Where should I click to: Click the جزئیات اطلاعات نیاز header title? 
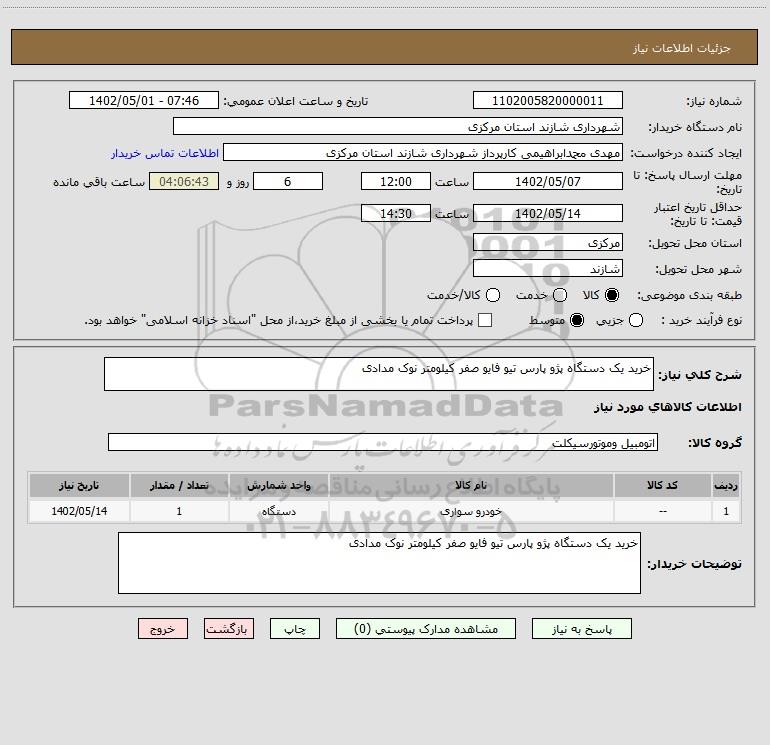point(681,48)
